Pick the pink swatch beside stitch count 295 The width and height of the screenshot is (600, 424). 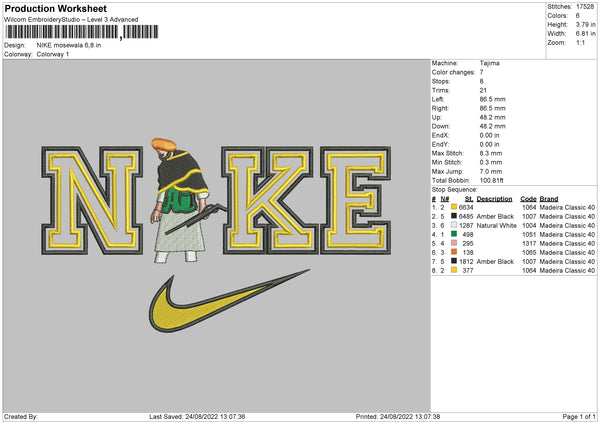pos(454,243)
